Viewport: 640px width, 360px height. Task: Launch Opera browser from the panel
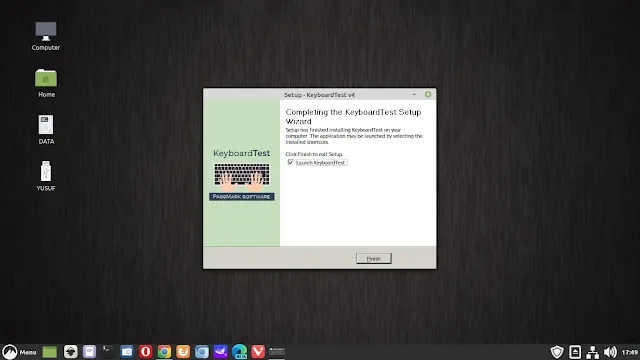click(x=146, y=351)
